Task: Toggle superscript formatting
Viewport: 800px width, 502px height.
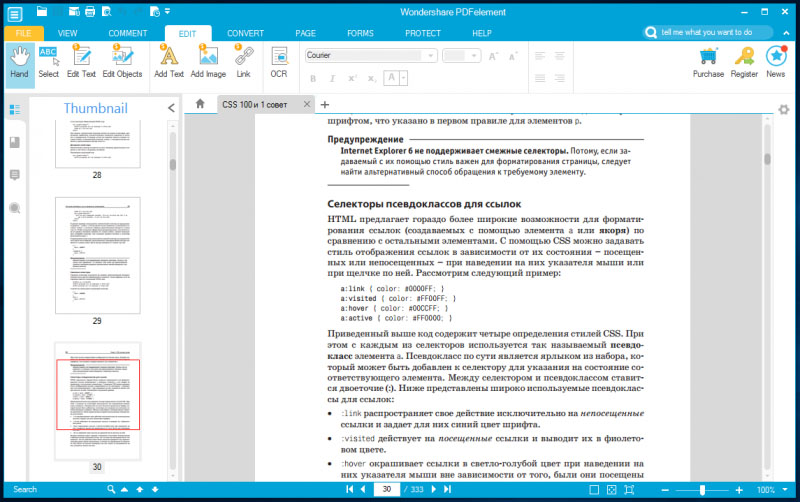Action: point(352,79)
